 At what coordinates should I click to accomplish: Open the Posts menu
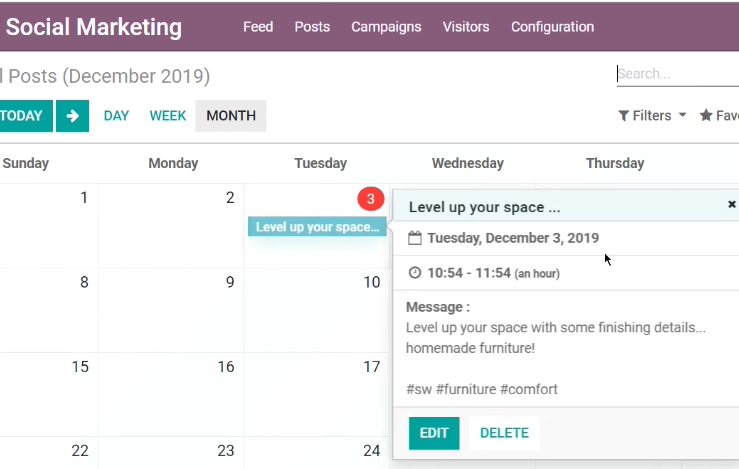pyautogui.click(x=312, y=27)
